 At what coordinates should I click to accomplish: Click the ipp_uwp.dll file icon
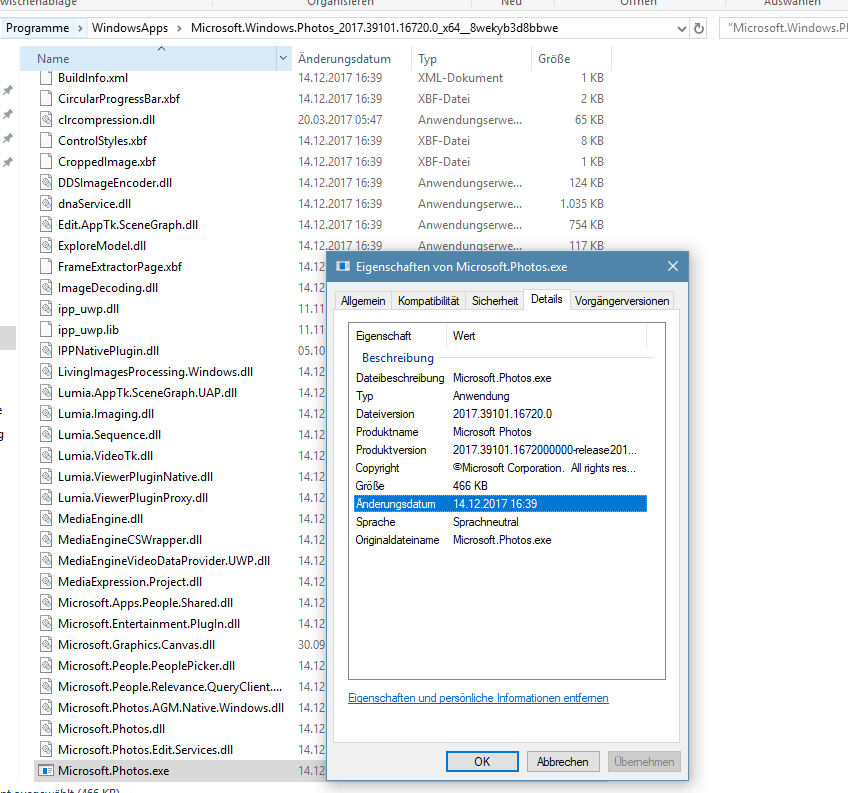click(x=47, y=309)
